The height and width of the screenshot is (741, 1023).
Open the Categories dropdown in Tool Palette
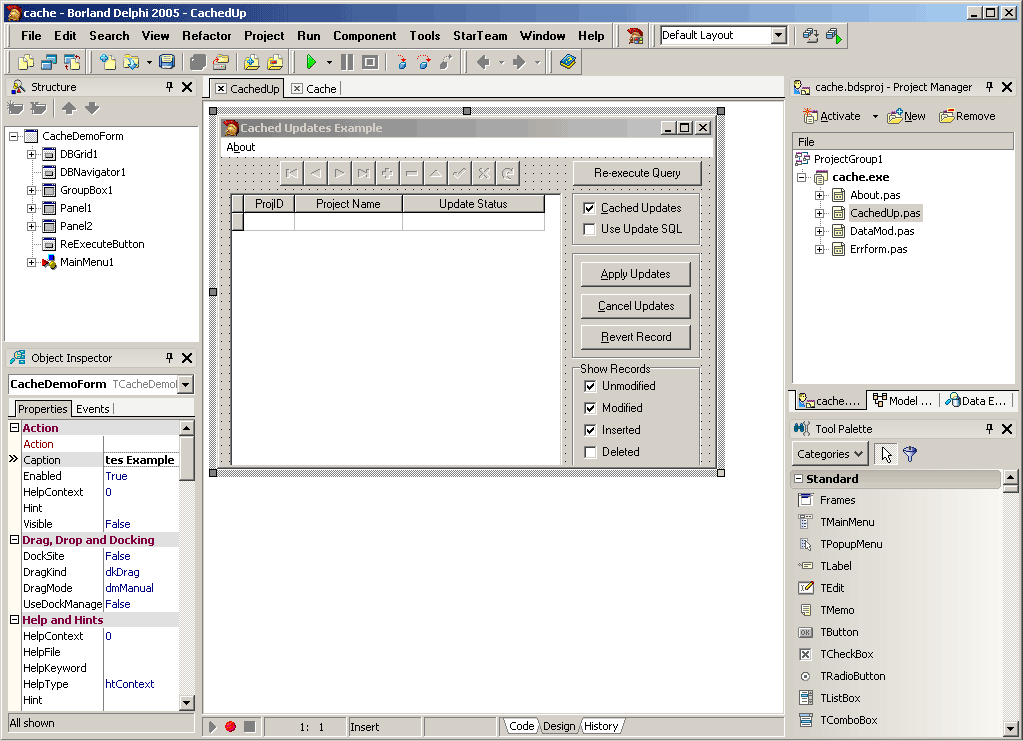click(830, 454)
